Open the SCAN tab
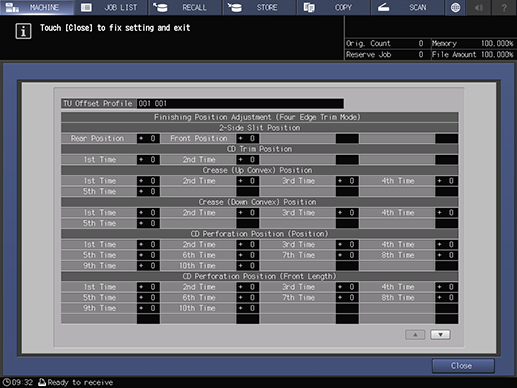Viewport: 517px width, 388px height. [x=407, y=7]
